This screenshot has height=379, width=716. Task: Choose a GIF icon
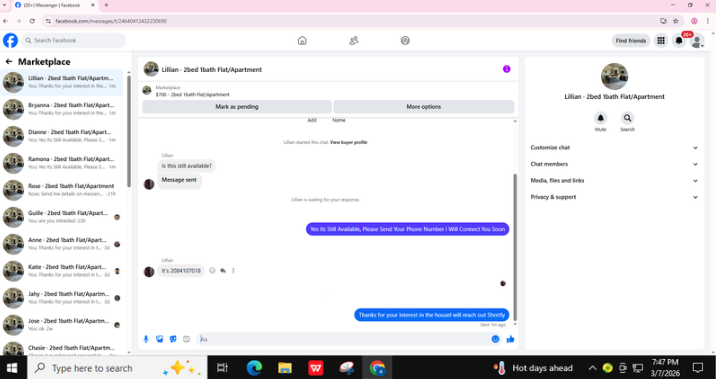[x=186, y=339]
